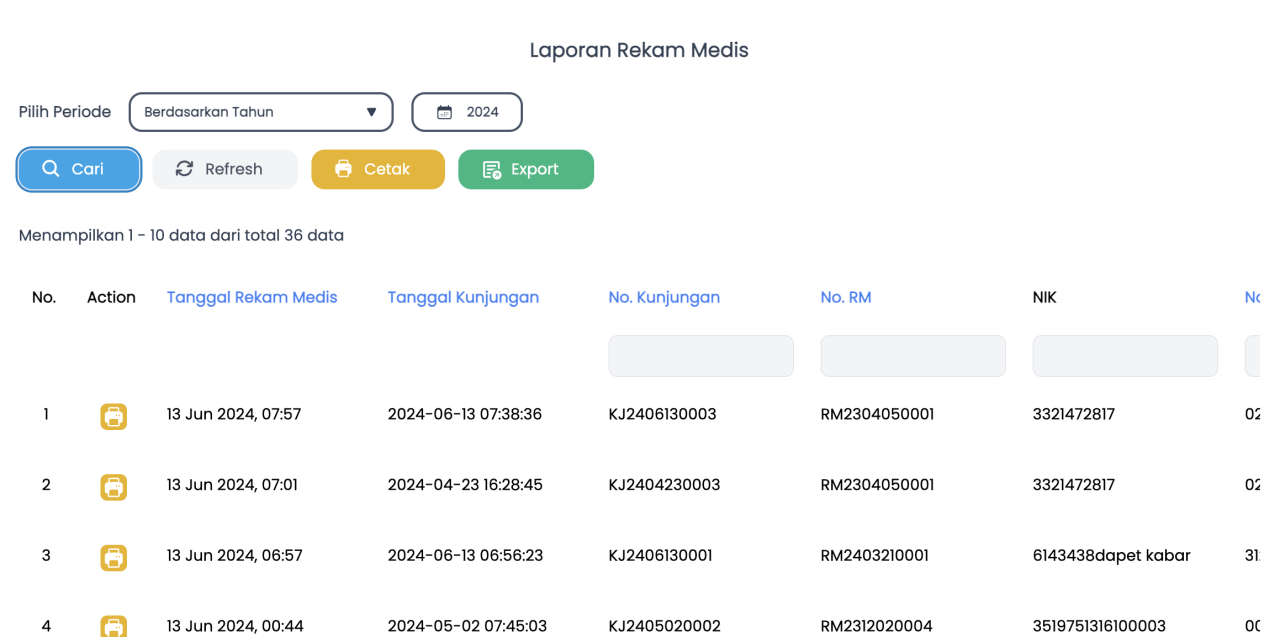This screenshot has width=1280, height=637.
Task: Click the magnifier icon in the Cari button
Action: click(x=51, y=169)
